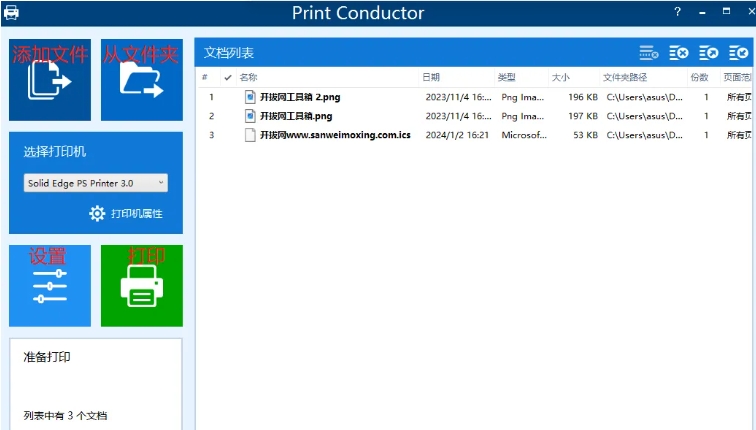This screenshot has height=430, width=756.
Task: Select file 开拔网www.sanweimoxing.com.ics
Action: pos(335,135)
